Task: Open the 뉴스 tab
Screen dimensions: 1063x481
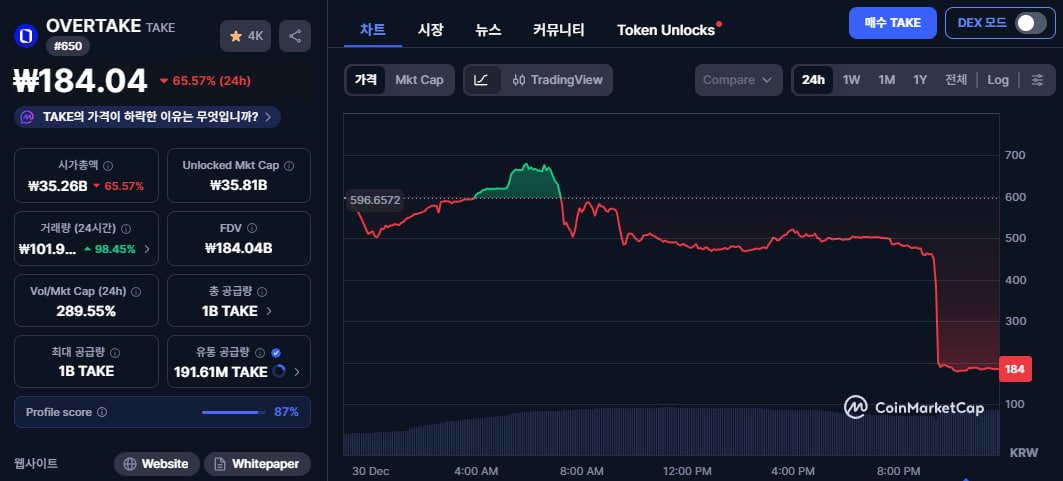Action: pyautogui.click(x=488, y=30)
